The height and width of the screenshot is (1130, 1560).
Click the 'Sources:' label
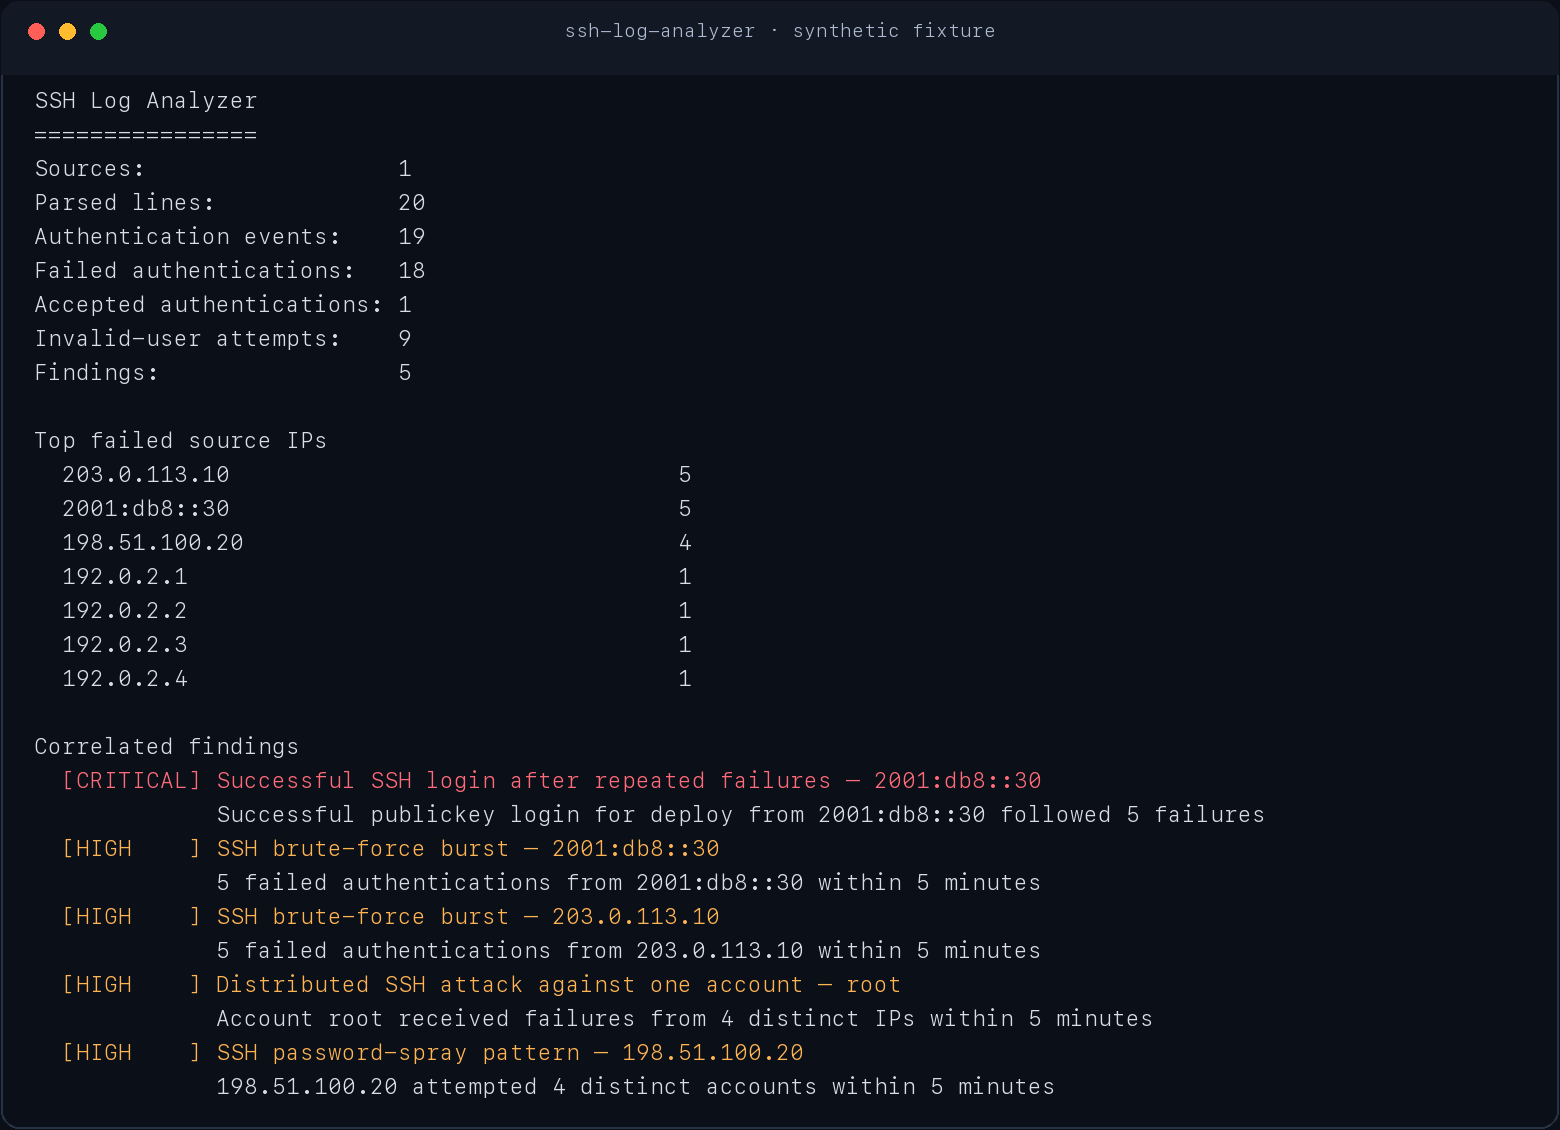click(x=90, y=169)
